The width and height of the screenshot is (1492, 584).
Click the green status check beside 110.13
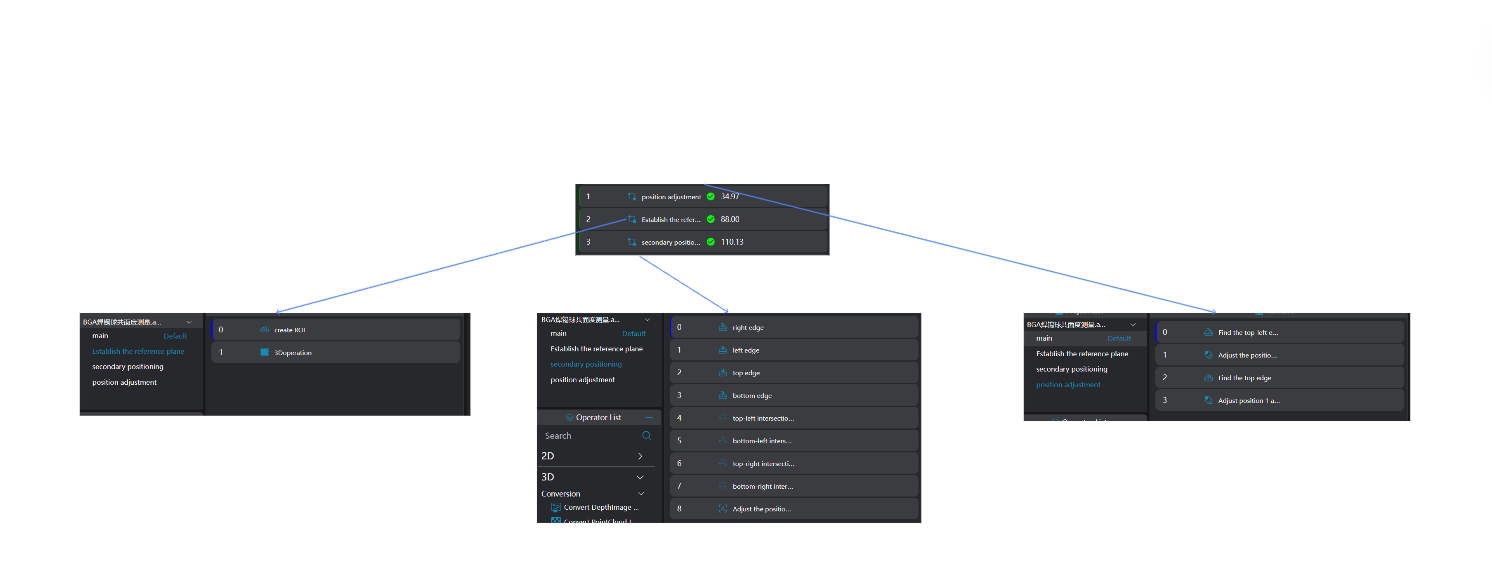click(710, 242)
